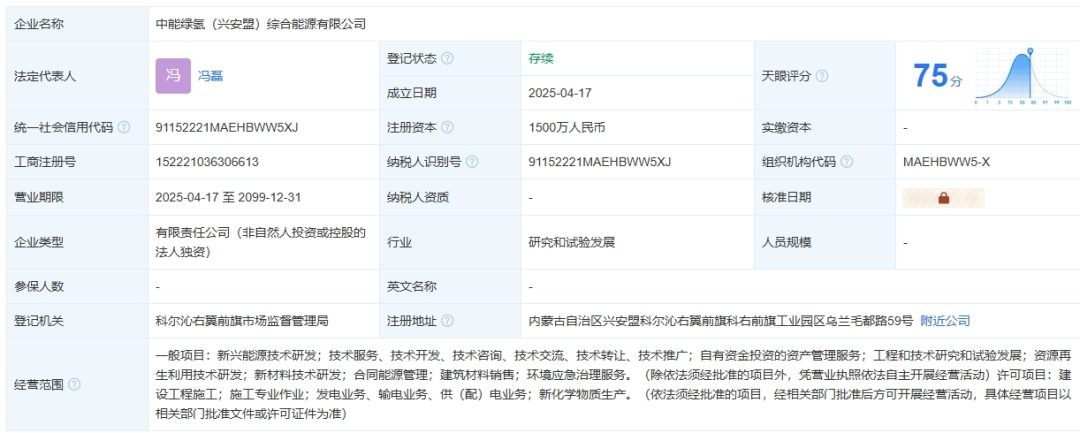Viewport: 1080px width, 433px height.
Task: Click the 工商注册号 label cell
Action: point(77,162)
